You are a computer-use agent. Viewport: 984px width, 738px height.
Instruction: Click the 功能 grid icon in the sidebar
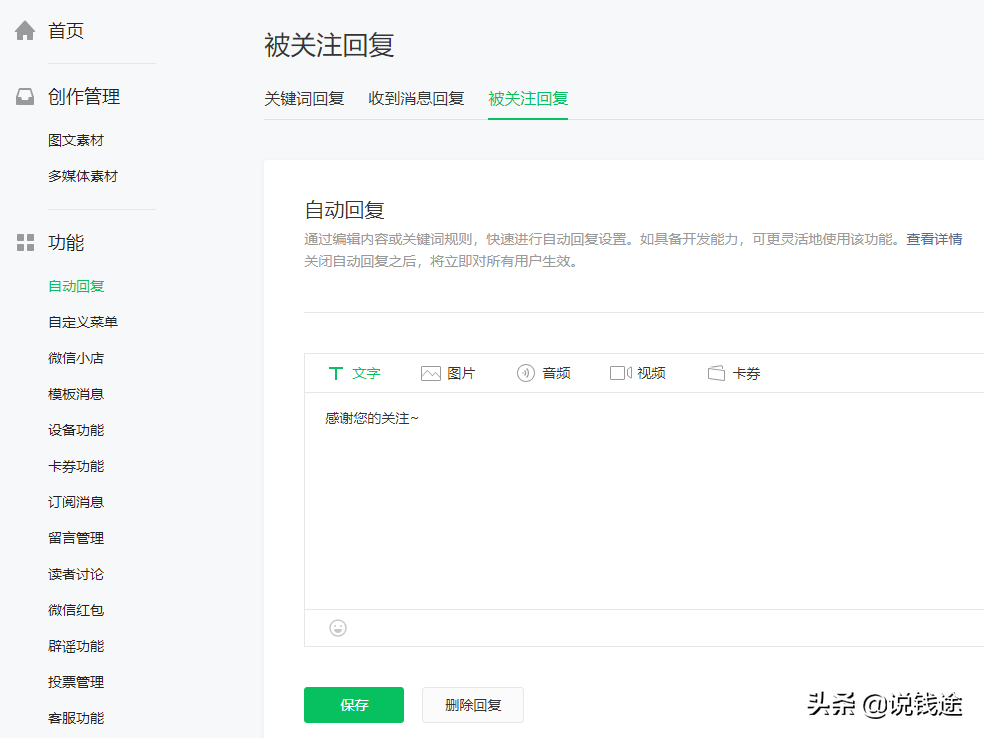click(24, 242)
